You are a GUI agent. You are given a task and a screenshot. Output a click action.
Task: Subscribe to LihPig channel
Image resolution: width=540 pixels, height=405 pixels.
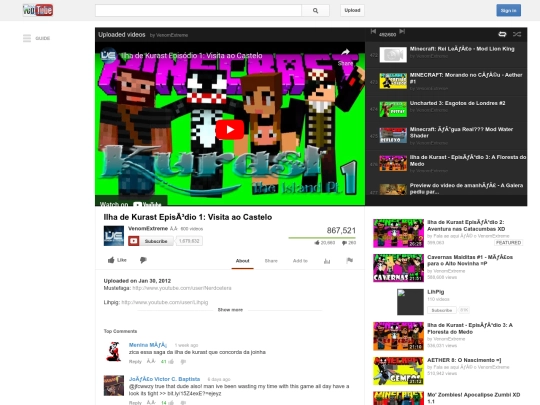tap(442, 310)
